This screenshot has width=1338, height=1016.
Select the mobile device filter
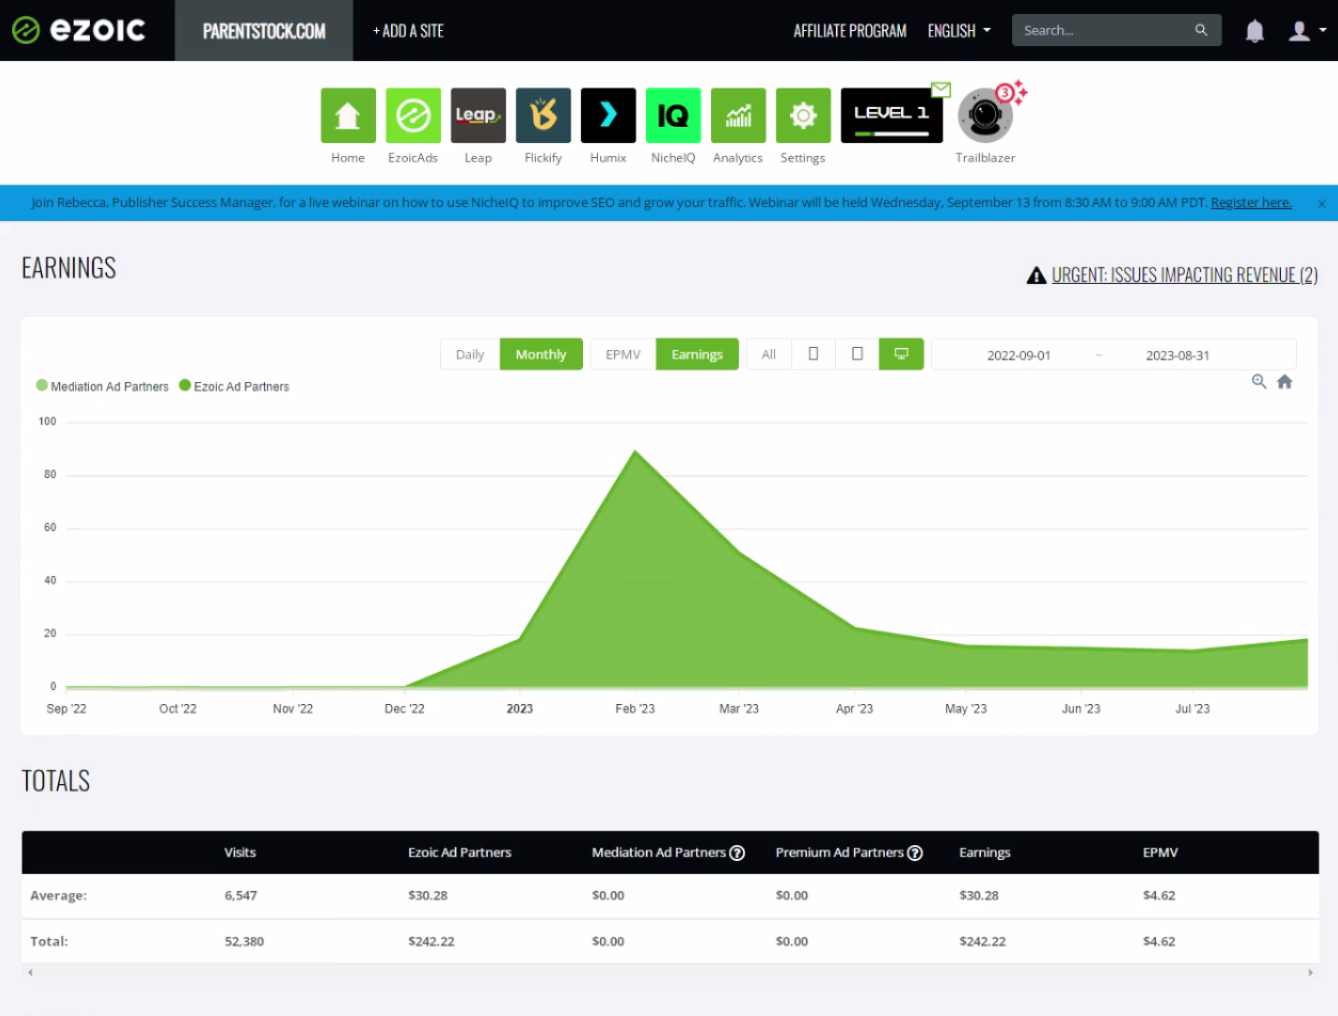click(x=813, y=354)
